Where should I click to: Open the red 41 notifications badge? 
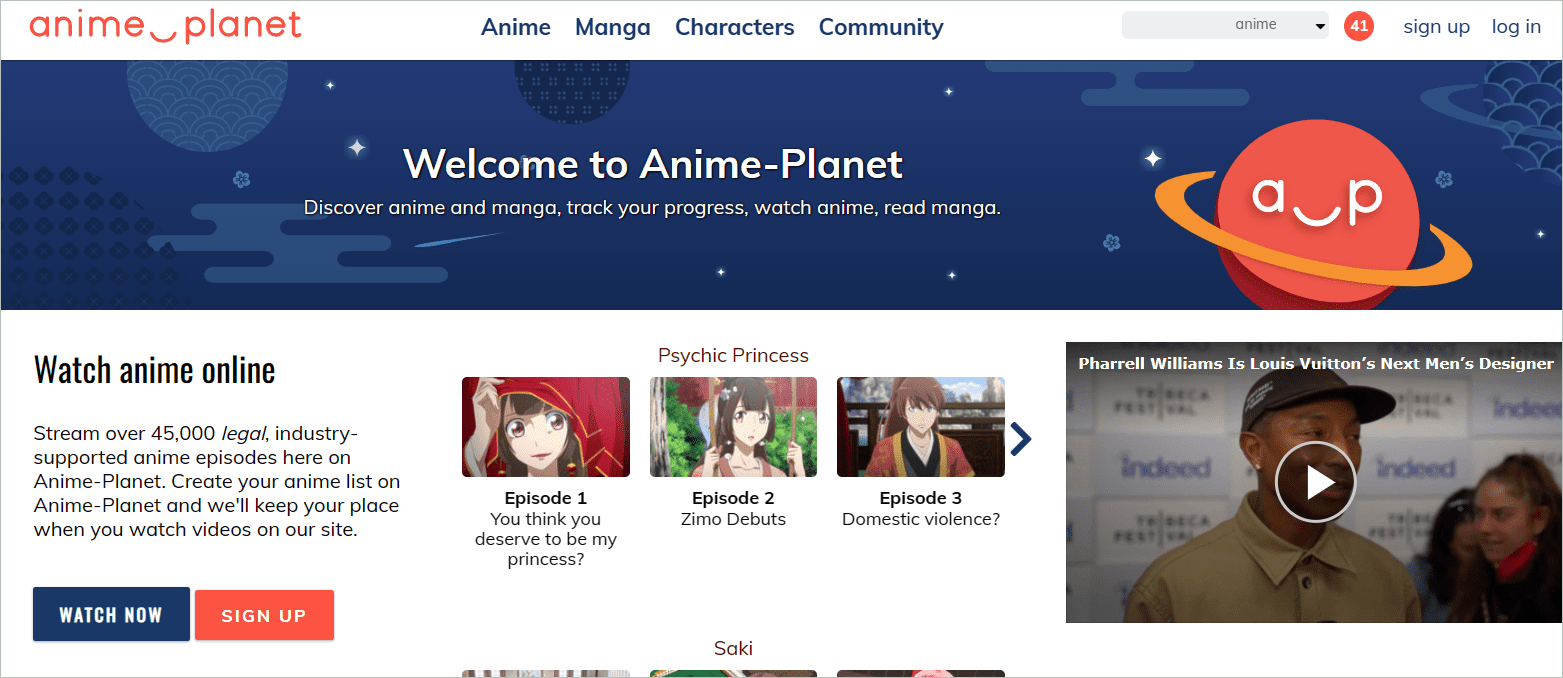point(1358,27)
